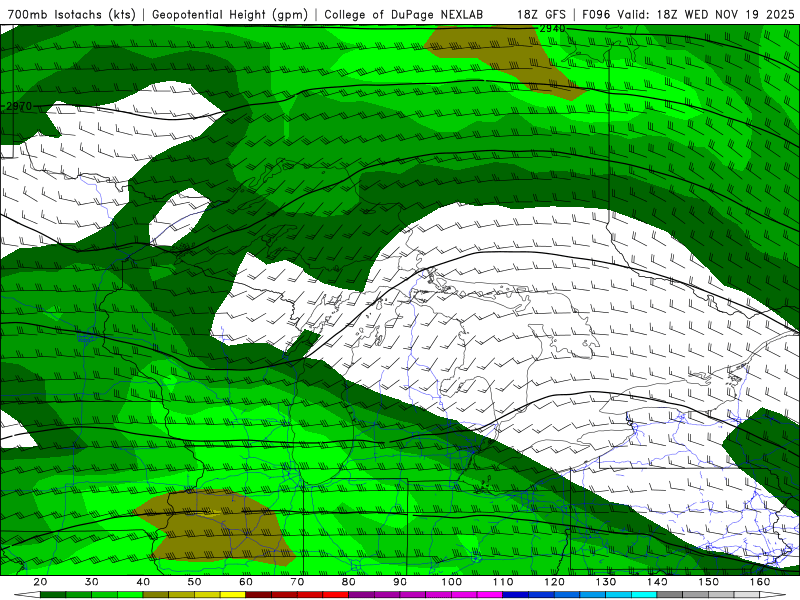Click the '40' color bar label
Screen dimensions: 800x600
143,582
